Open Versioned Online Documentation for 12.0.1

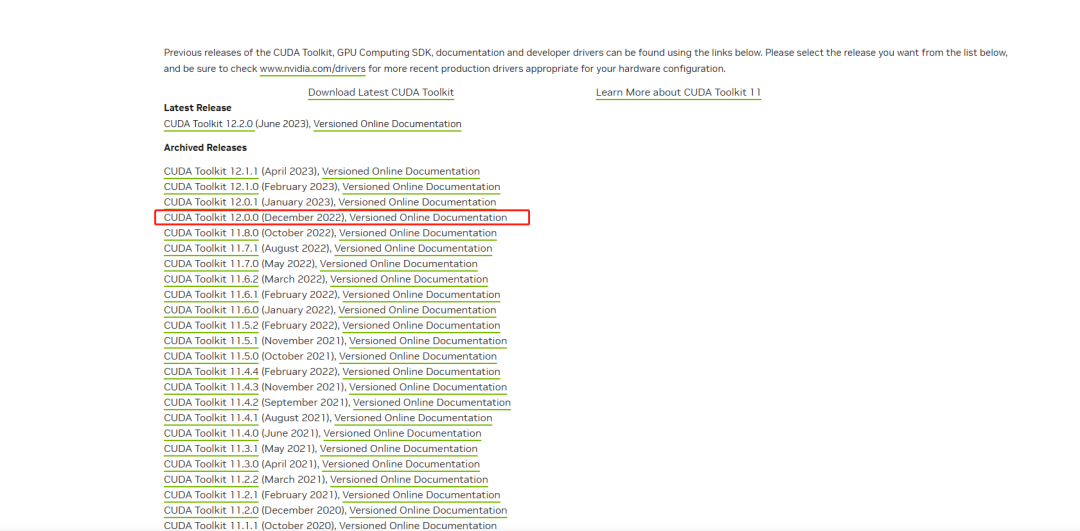[x=417, y=202]
